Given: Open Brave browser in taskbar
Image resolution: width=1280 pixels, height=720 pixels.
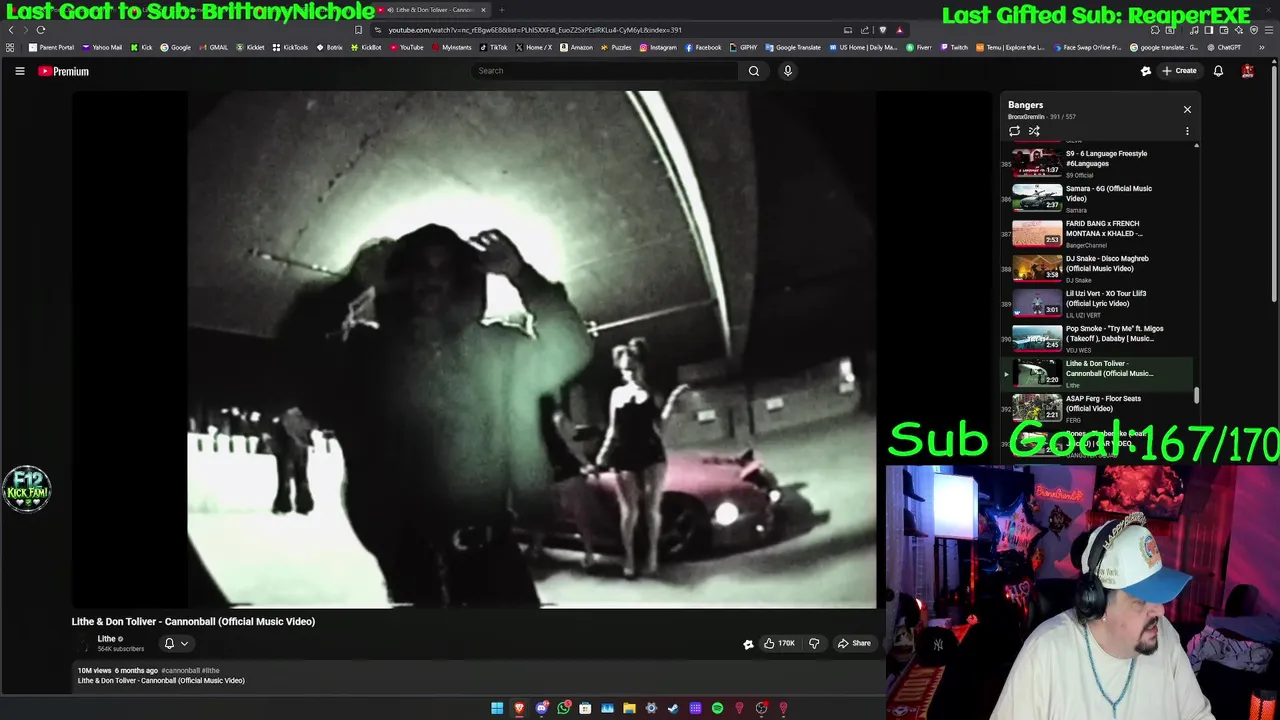Looking at the screenshot, I should click(x=519, y=708).
